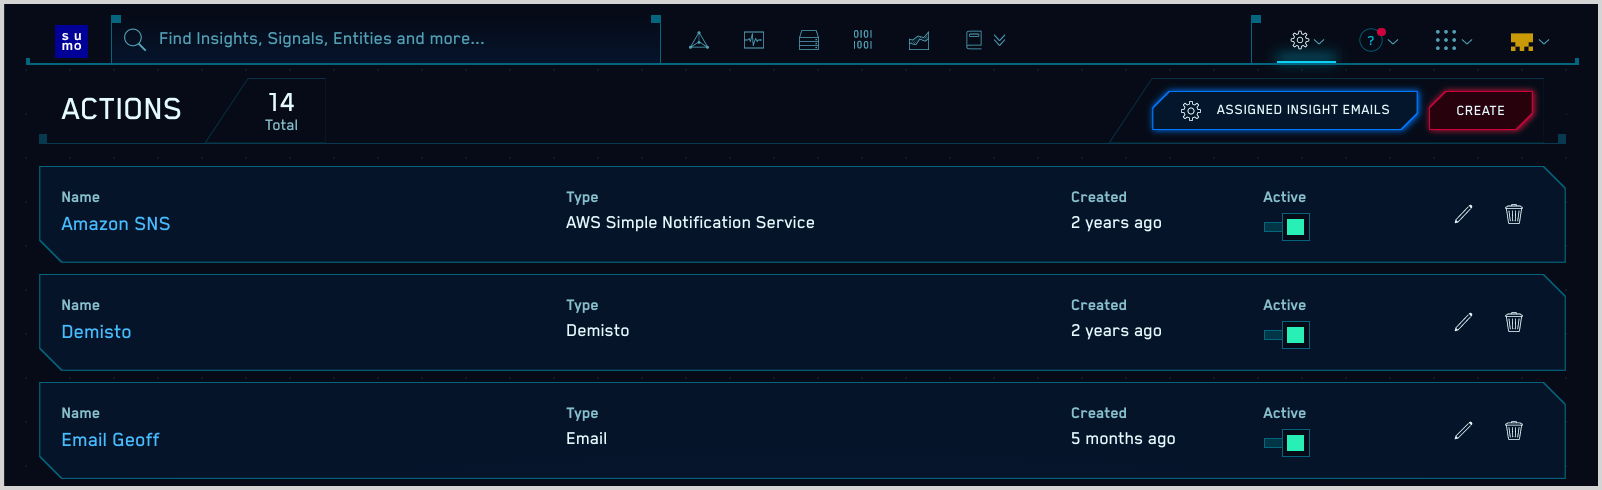
Task: Open the Signals pulse icon
Action: (x=754, y=40)
